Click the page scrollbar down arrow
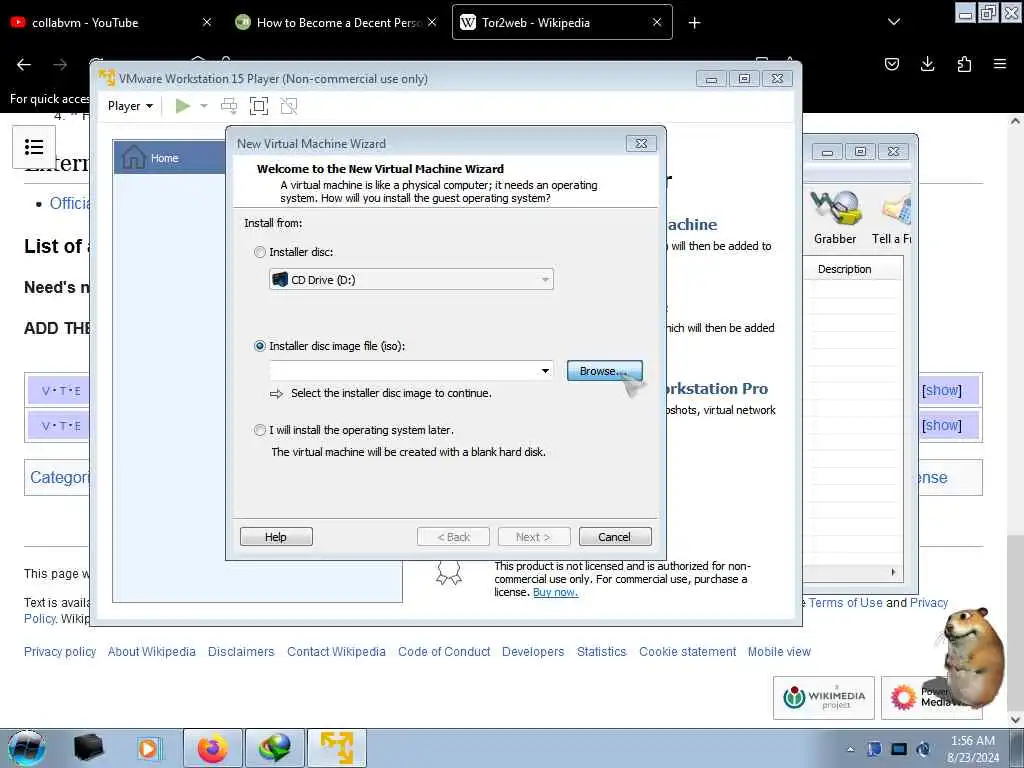 1015,720
